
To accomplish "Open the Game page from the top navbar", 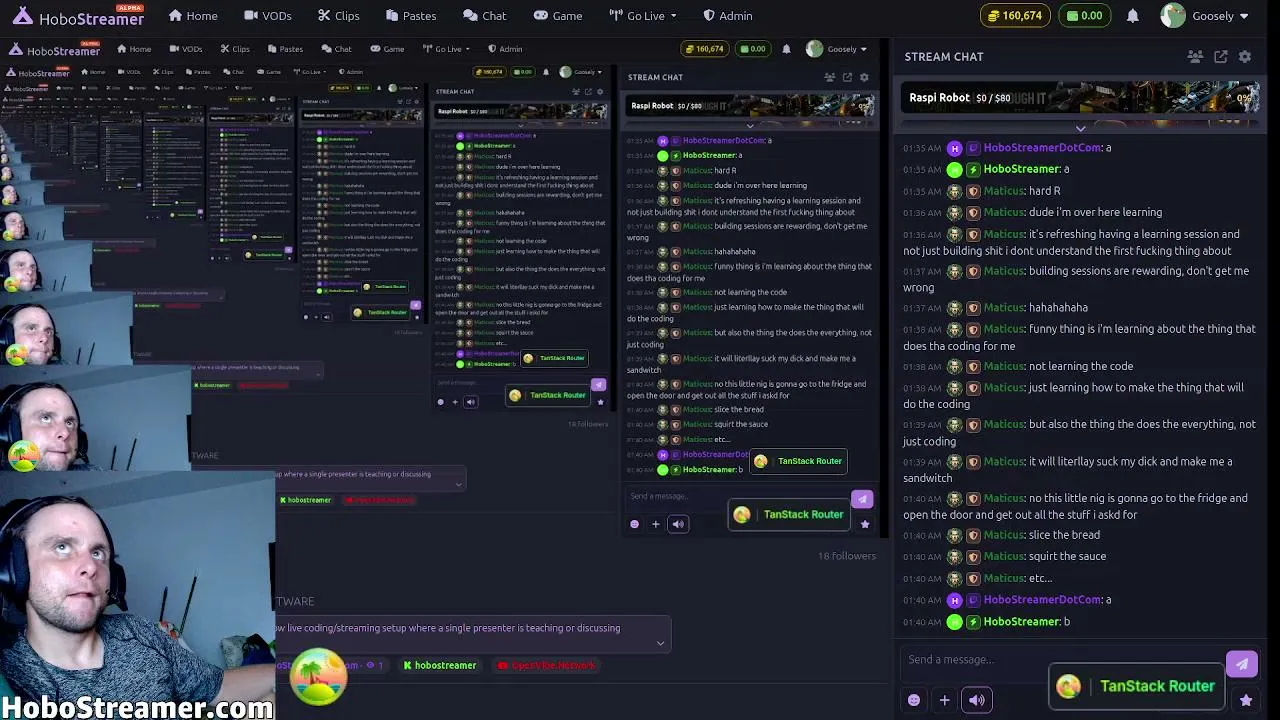I will tap(558, 16).
